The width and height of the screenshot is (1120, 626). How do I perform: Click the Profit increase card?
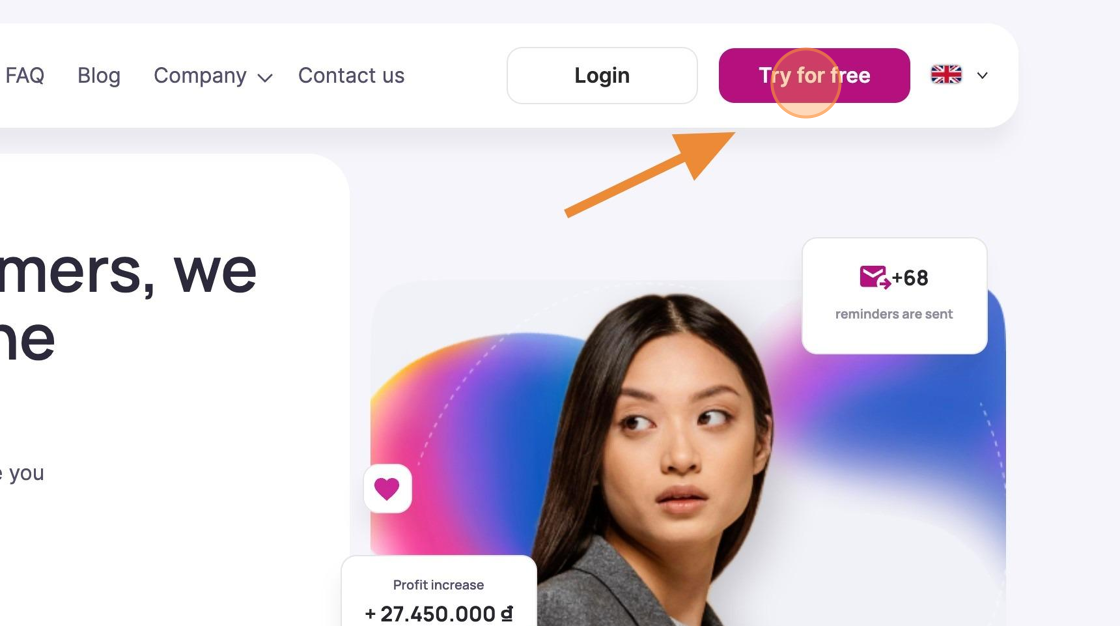(439, 591)
